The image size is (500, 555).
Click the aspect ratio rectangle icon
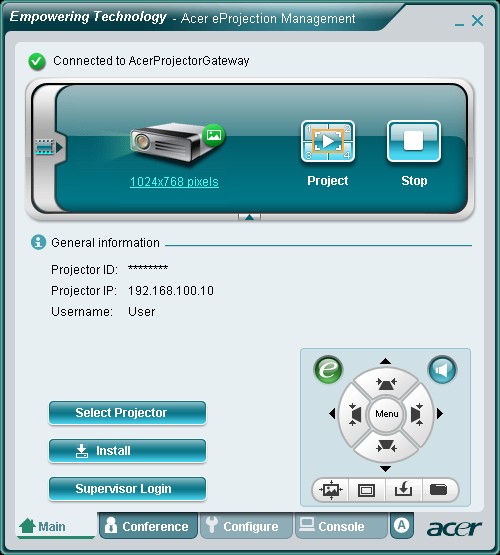pos(367,490)
